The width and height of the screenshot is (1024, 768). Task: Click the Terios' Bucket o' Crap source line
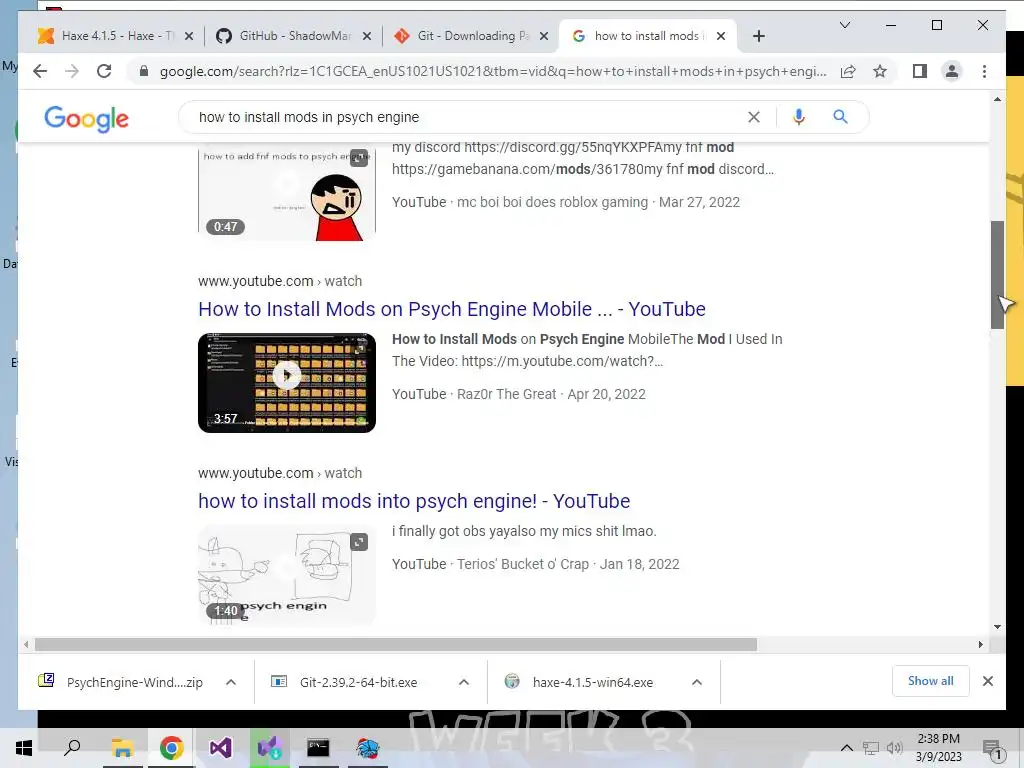(x=536, y=564)
